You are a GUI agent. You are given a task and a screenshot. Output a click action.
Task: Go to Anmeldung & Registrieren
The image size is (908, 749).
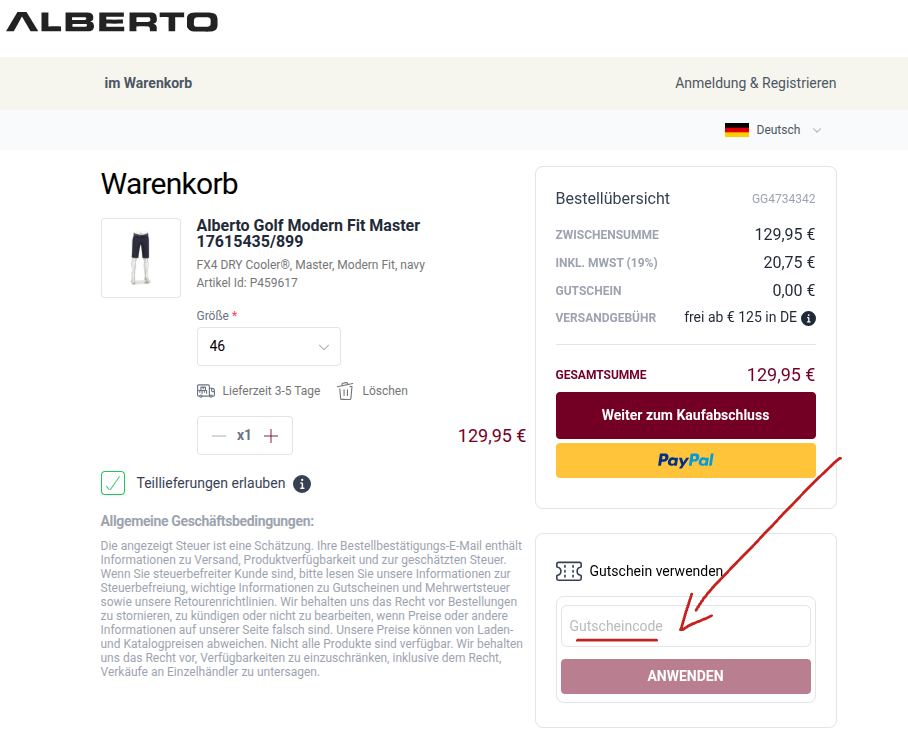point(755,83)
